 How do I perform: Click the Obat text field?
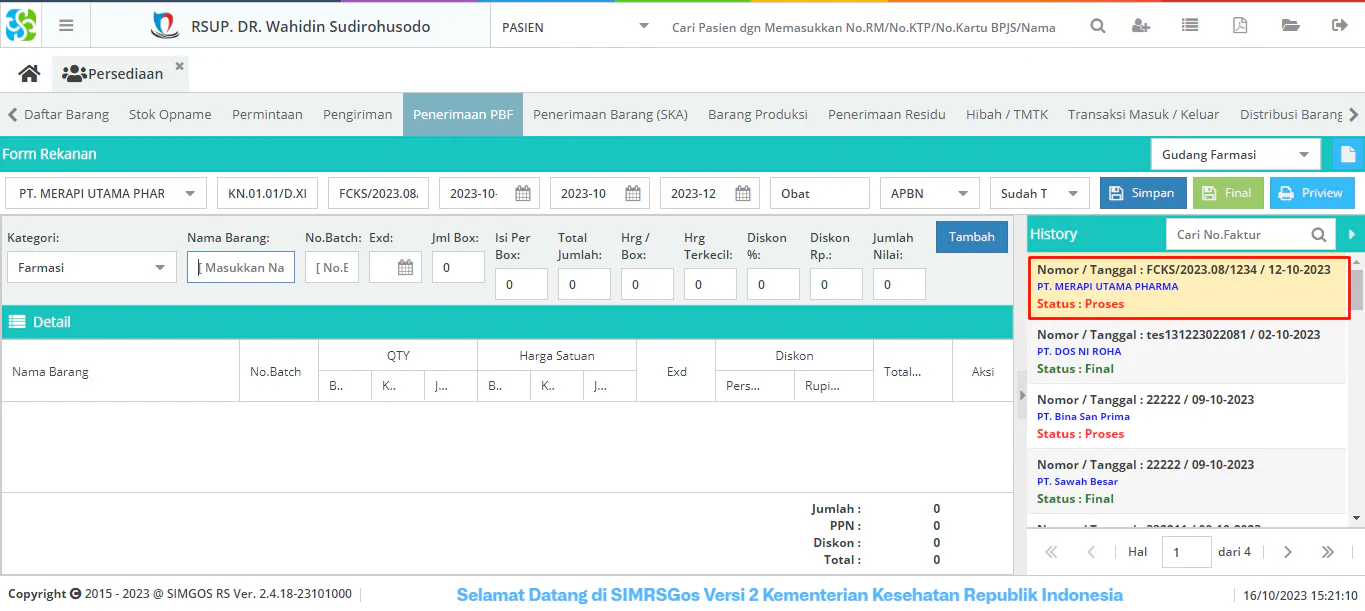pyautogui.click(x=820, y=193)
